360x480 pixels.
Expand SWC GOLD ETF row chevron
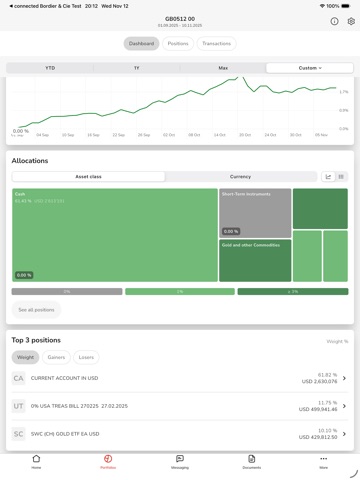pyautogui.click(x=344, y=434)
